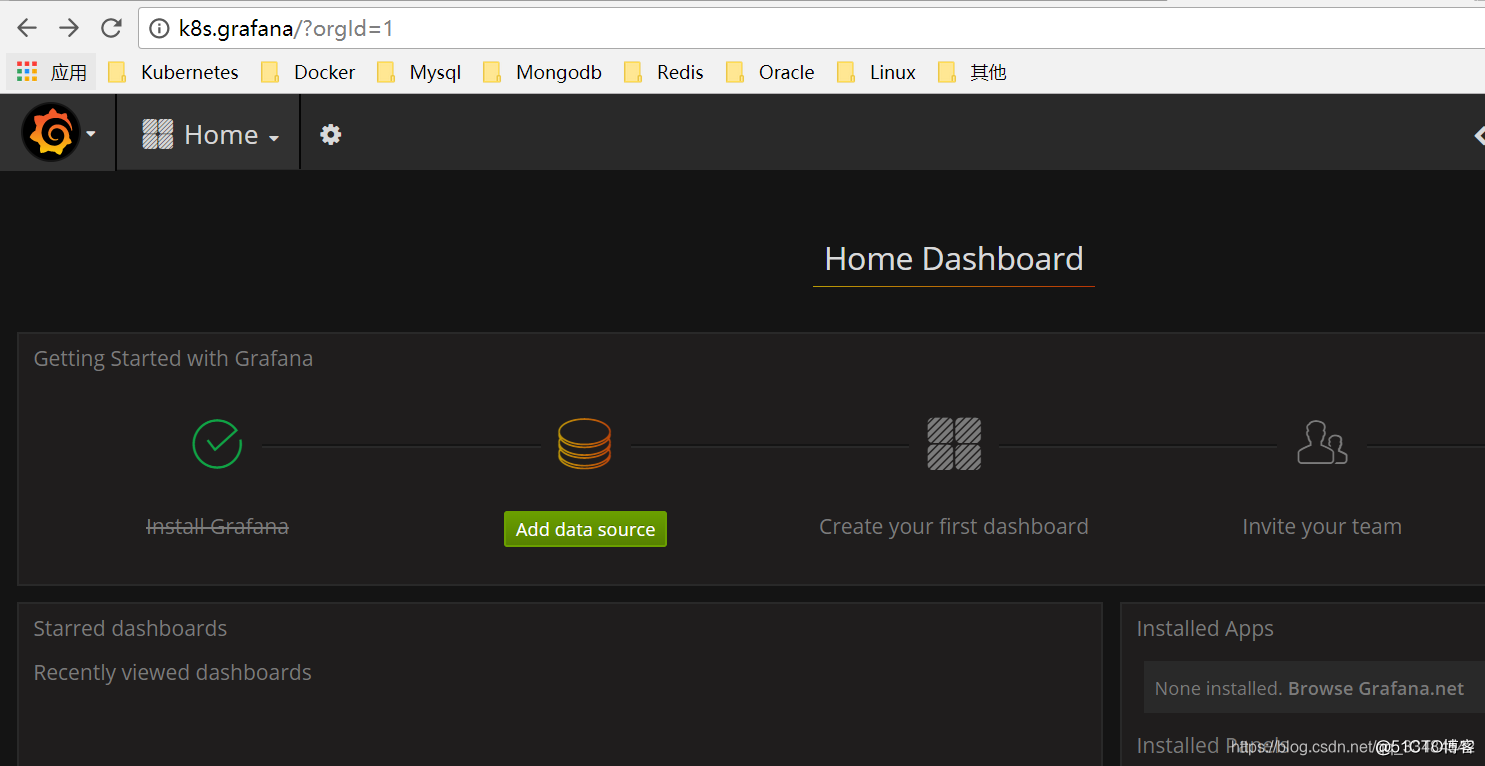Click the orange database data source icon
The height and width of the screenshot is (766, 1485).
tap(584, 444)
